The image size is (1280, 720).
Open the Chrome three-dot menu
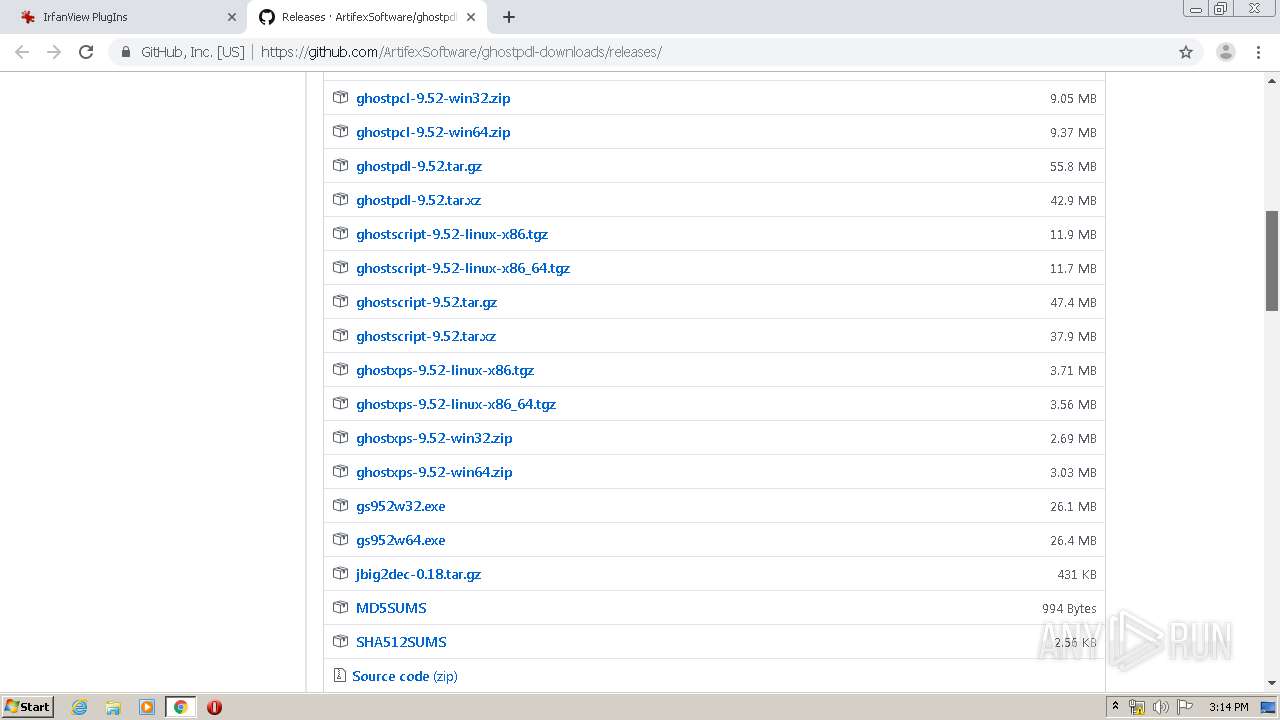1259,52
